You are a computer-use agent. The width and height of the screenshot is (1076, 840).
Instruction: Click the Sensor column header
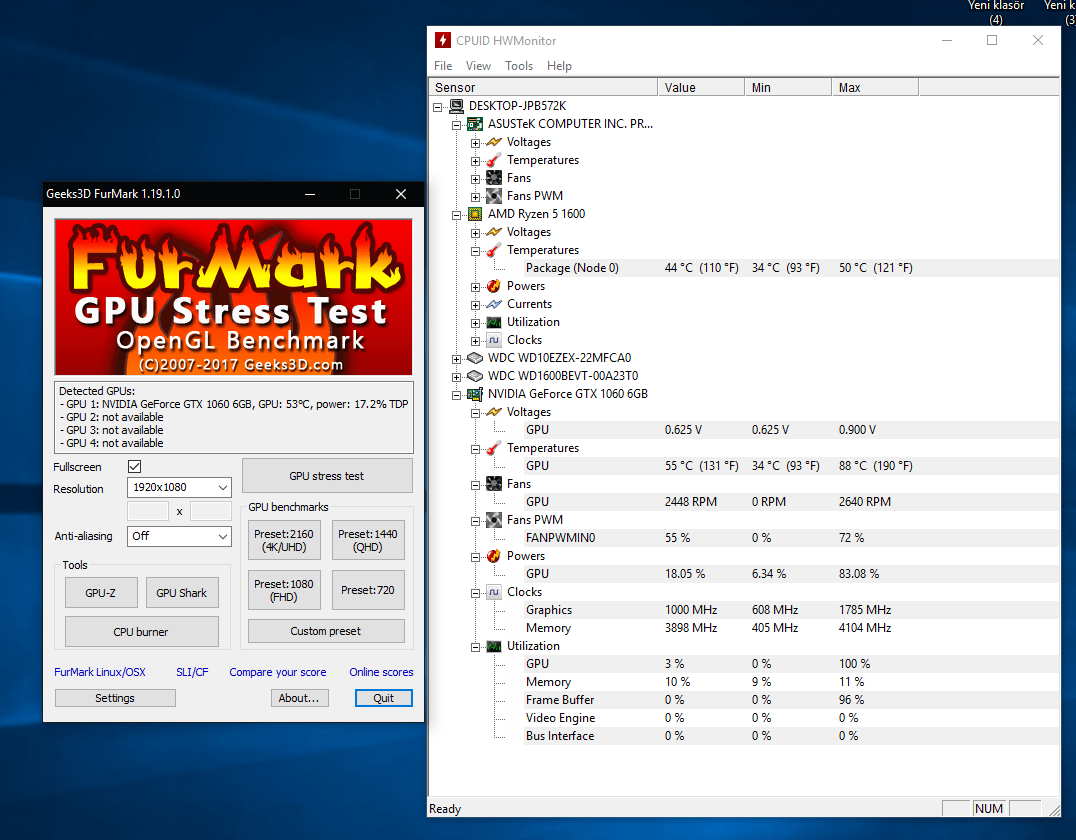coord(543,87)
